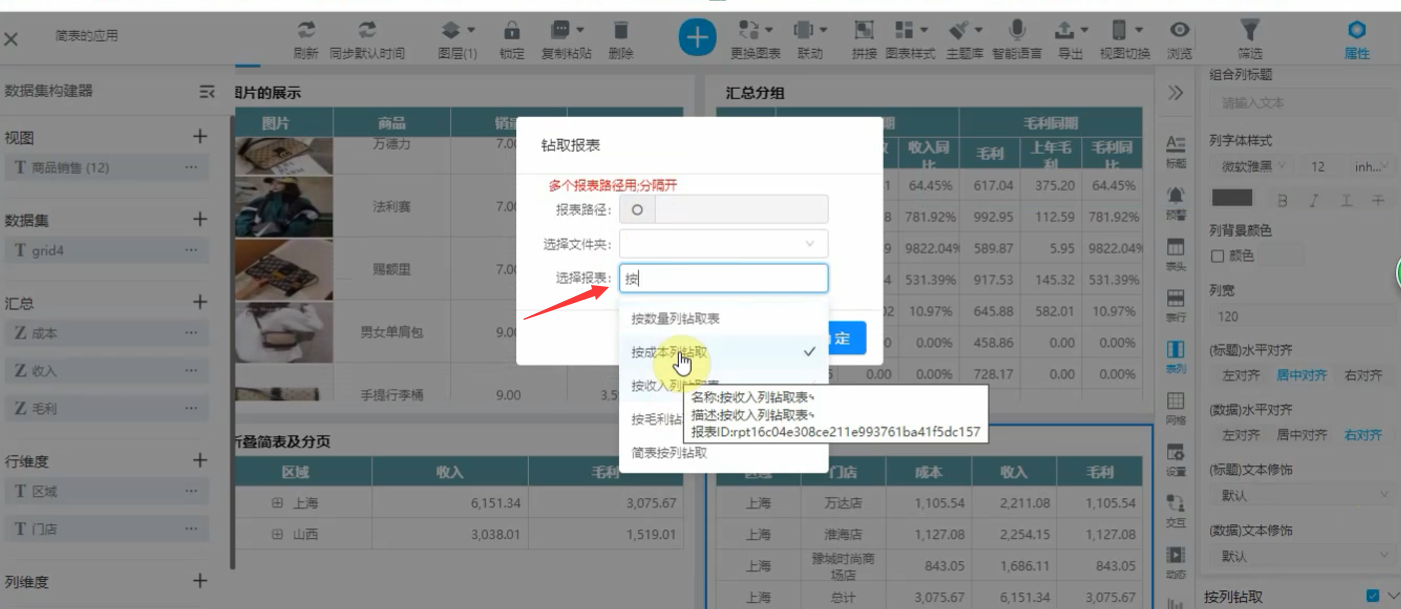Image resolution: width=1401 pixels, height=609 pixels.
Task: Click the 组合列标题 text input
Action: 1304,103
